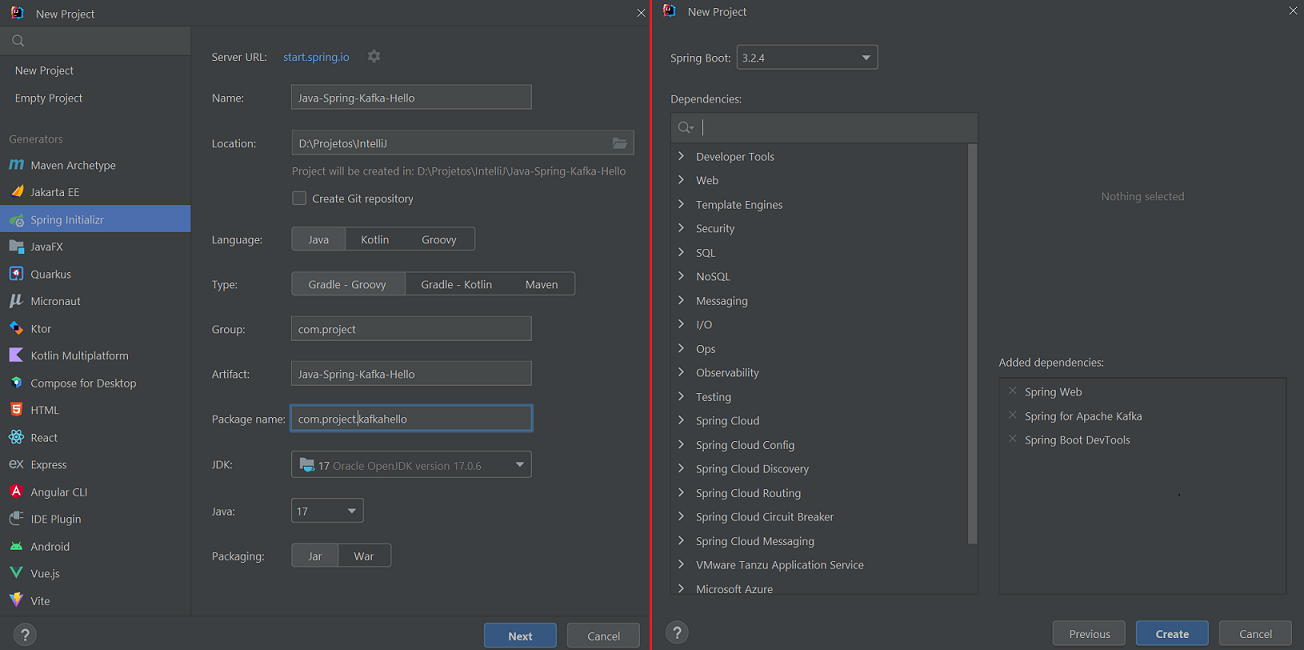Cancel the right New Project dialog

click(1256, 634)
